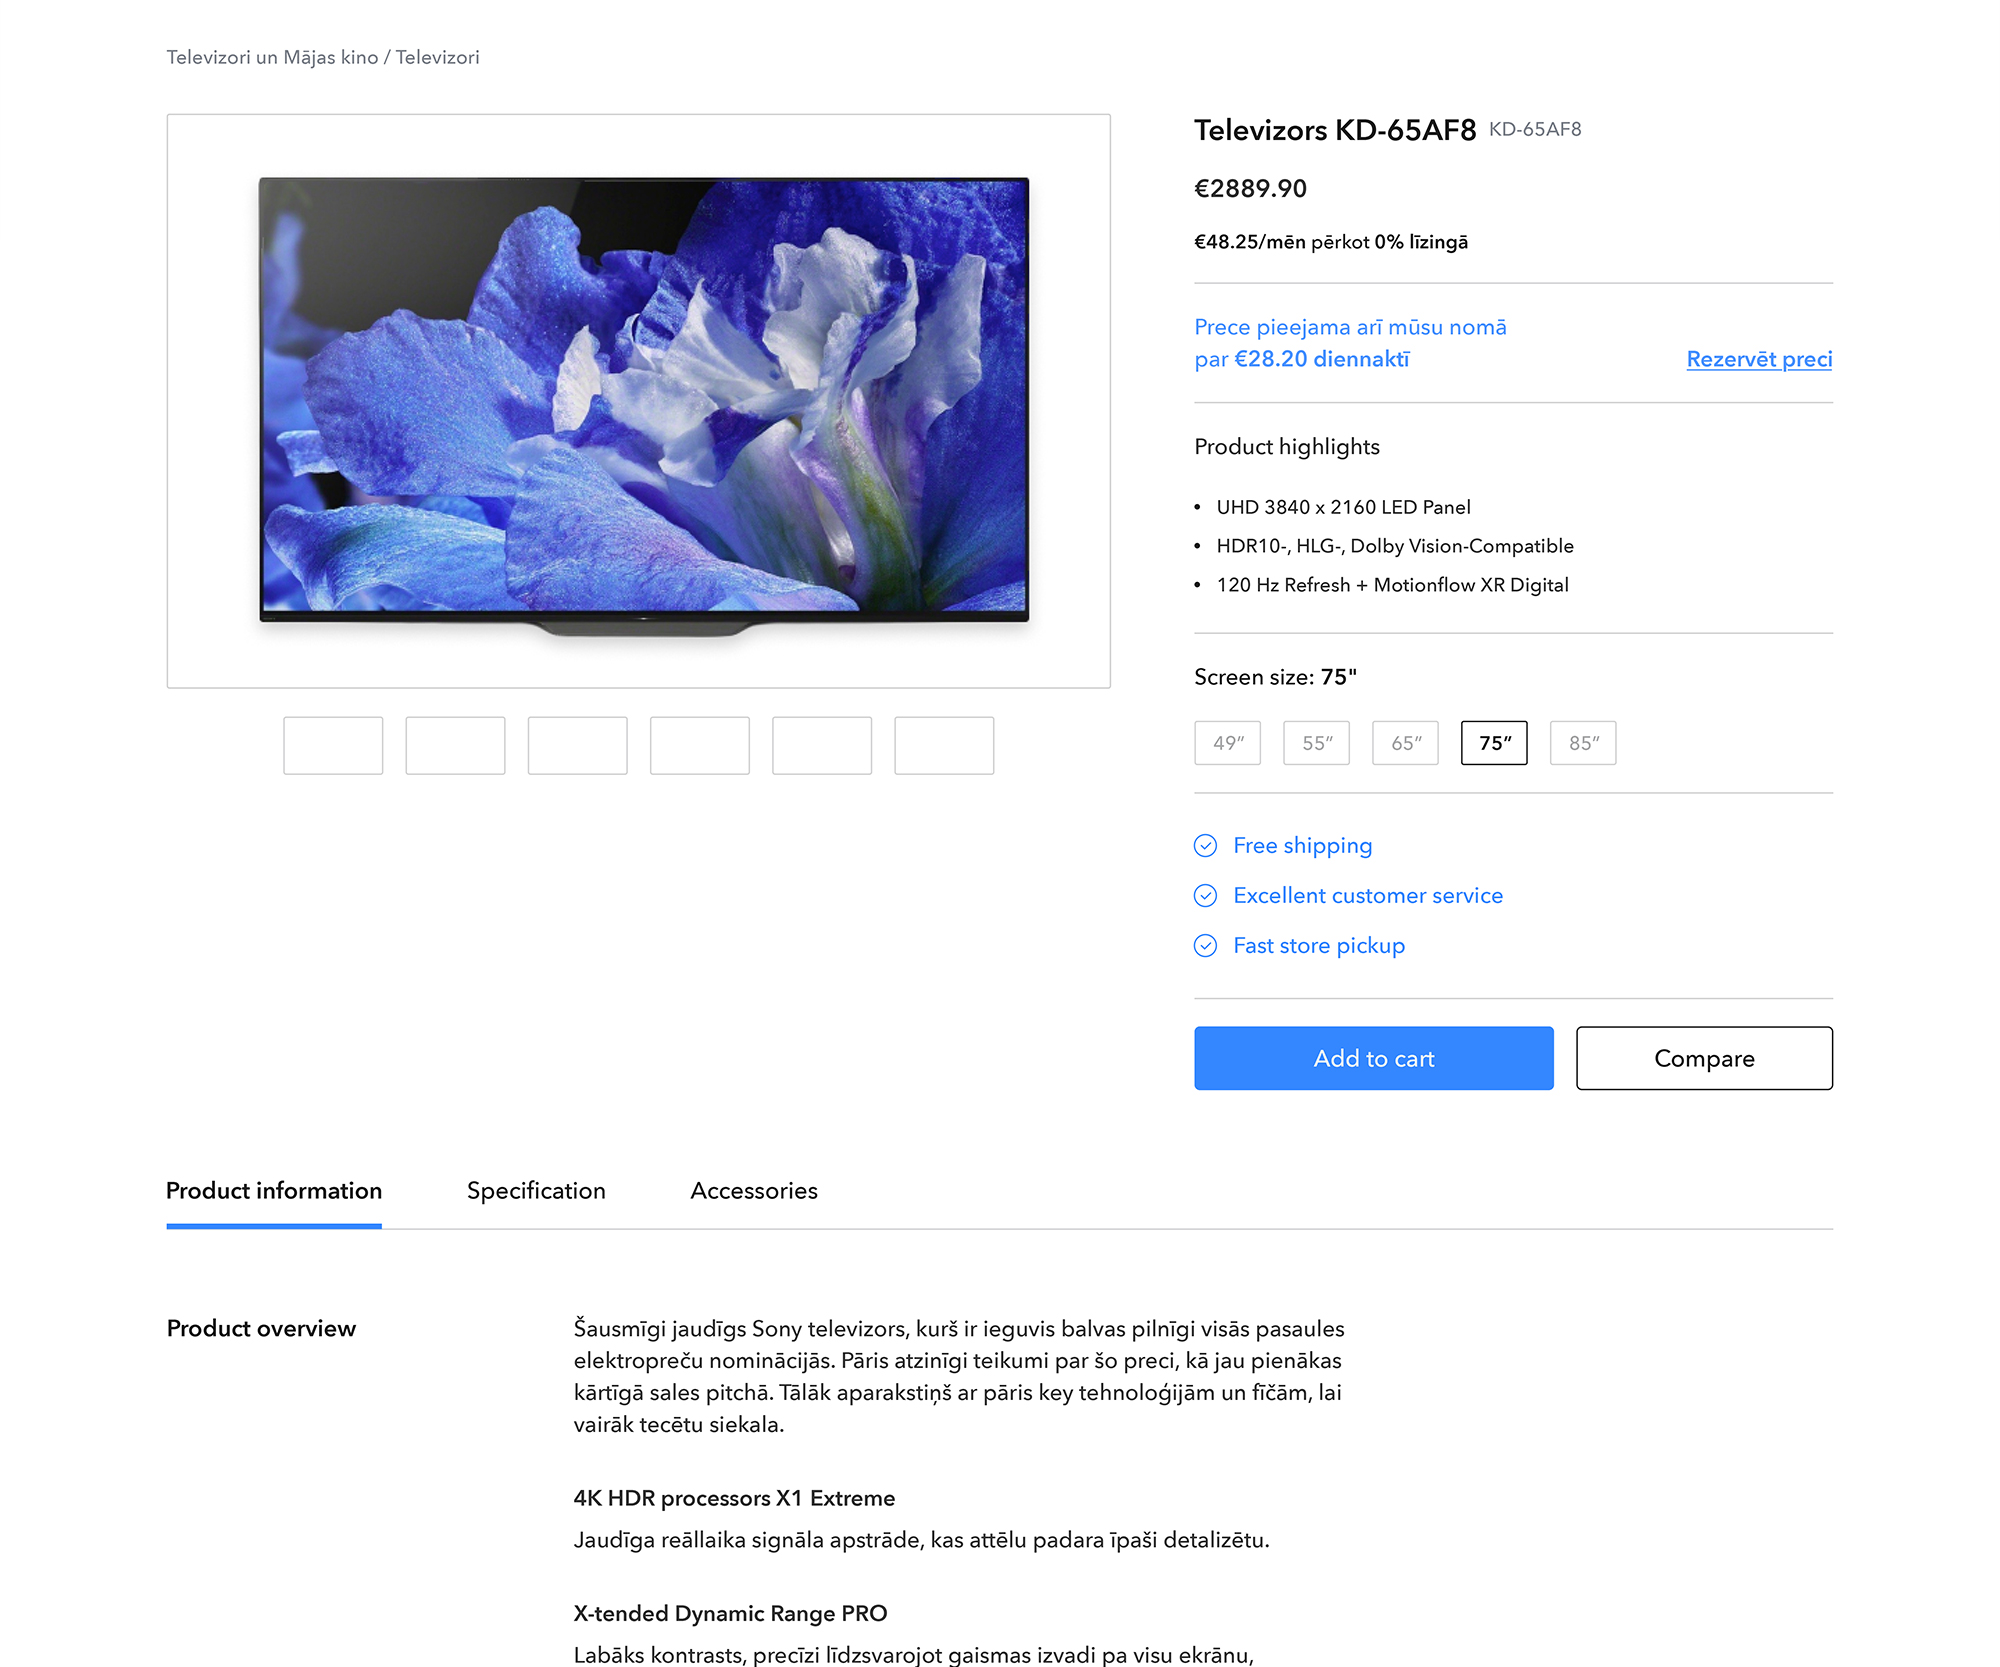Click the Product overview heading

click(x=261, y=1328)
